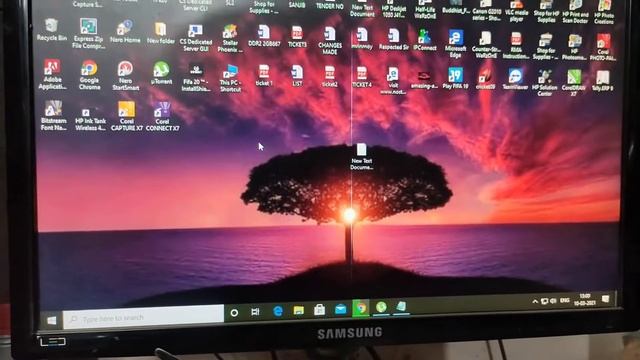Launch Corel CONNECT X7

click(162, 117)
